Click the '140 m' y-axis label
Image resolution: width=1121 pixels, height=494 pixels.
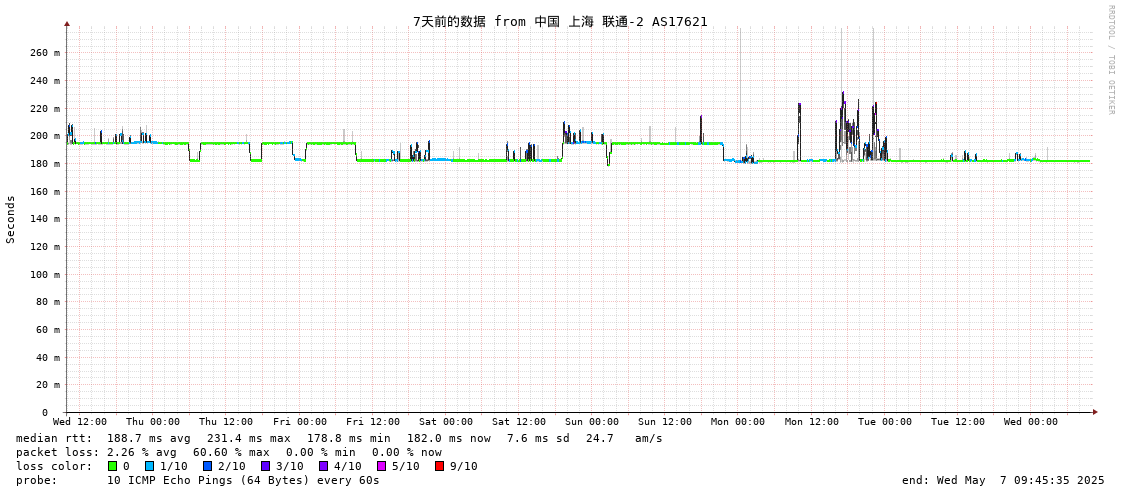[45, 219]
